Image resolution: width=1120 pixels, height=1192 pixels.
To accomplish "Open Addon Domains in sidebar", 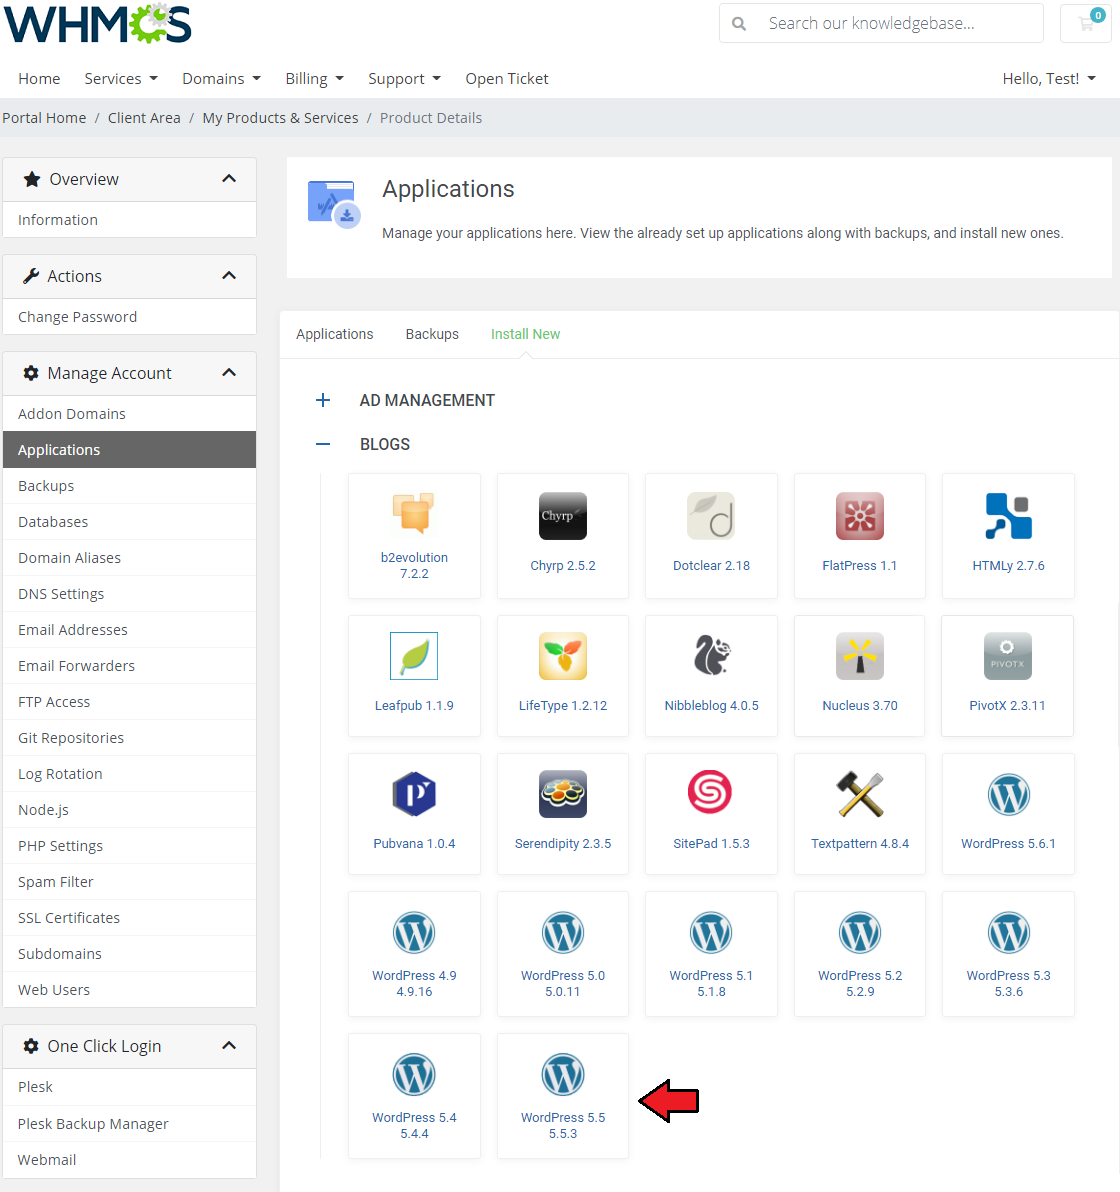I will click(x=129, y=414).
